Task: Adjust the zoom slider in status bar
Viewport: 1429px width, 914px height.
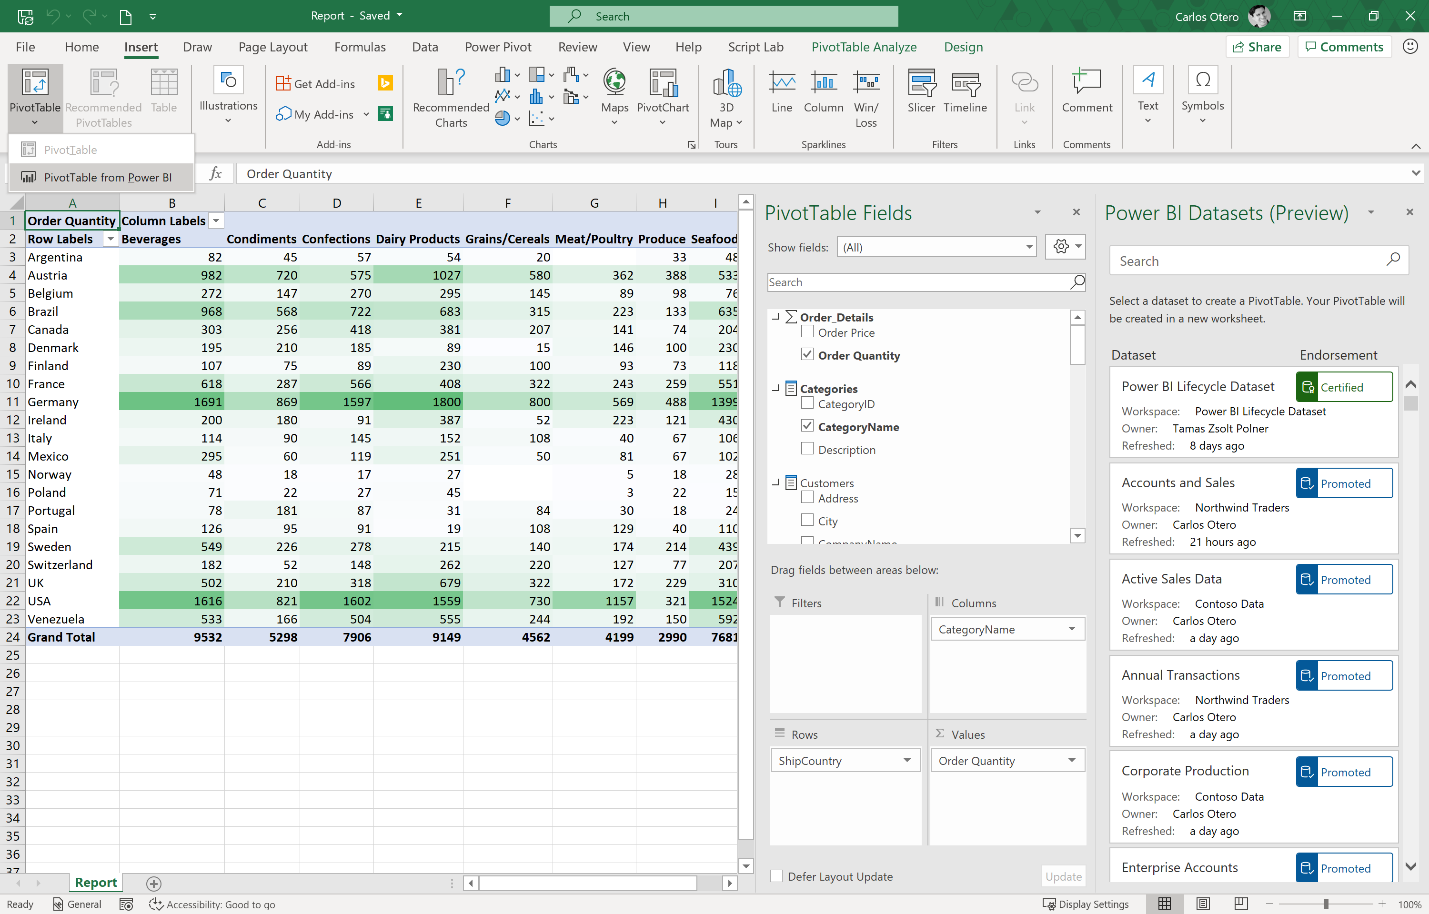Action: click(1326, 904)
